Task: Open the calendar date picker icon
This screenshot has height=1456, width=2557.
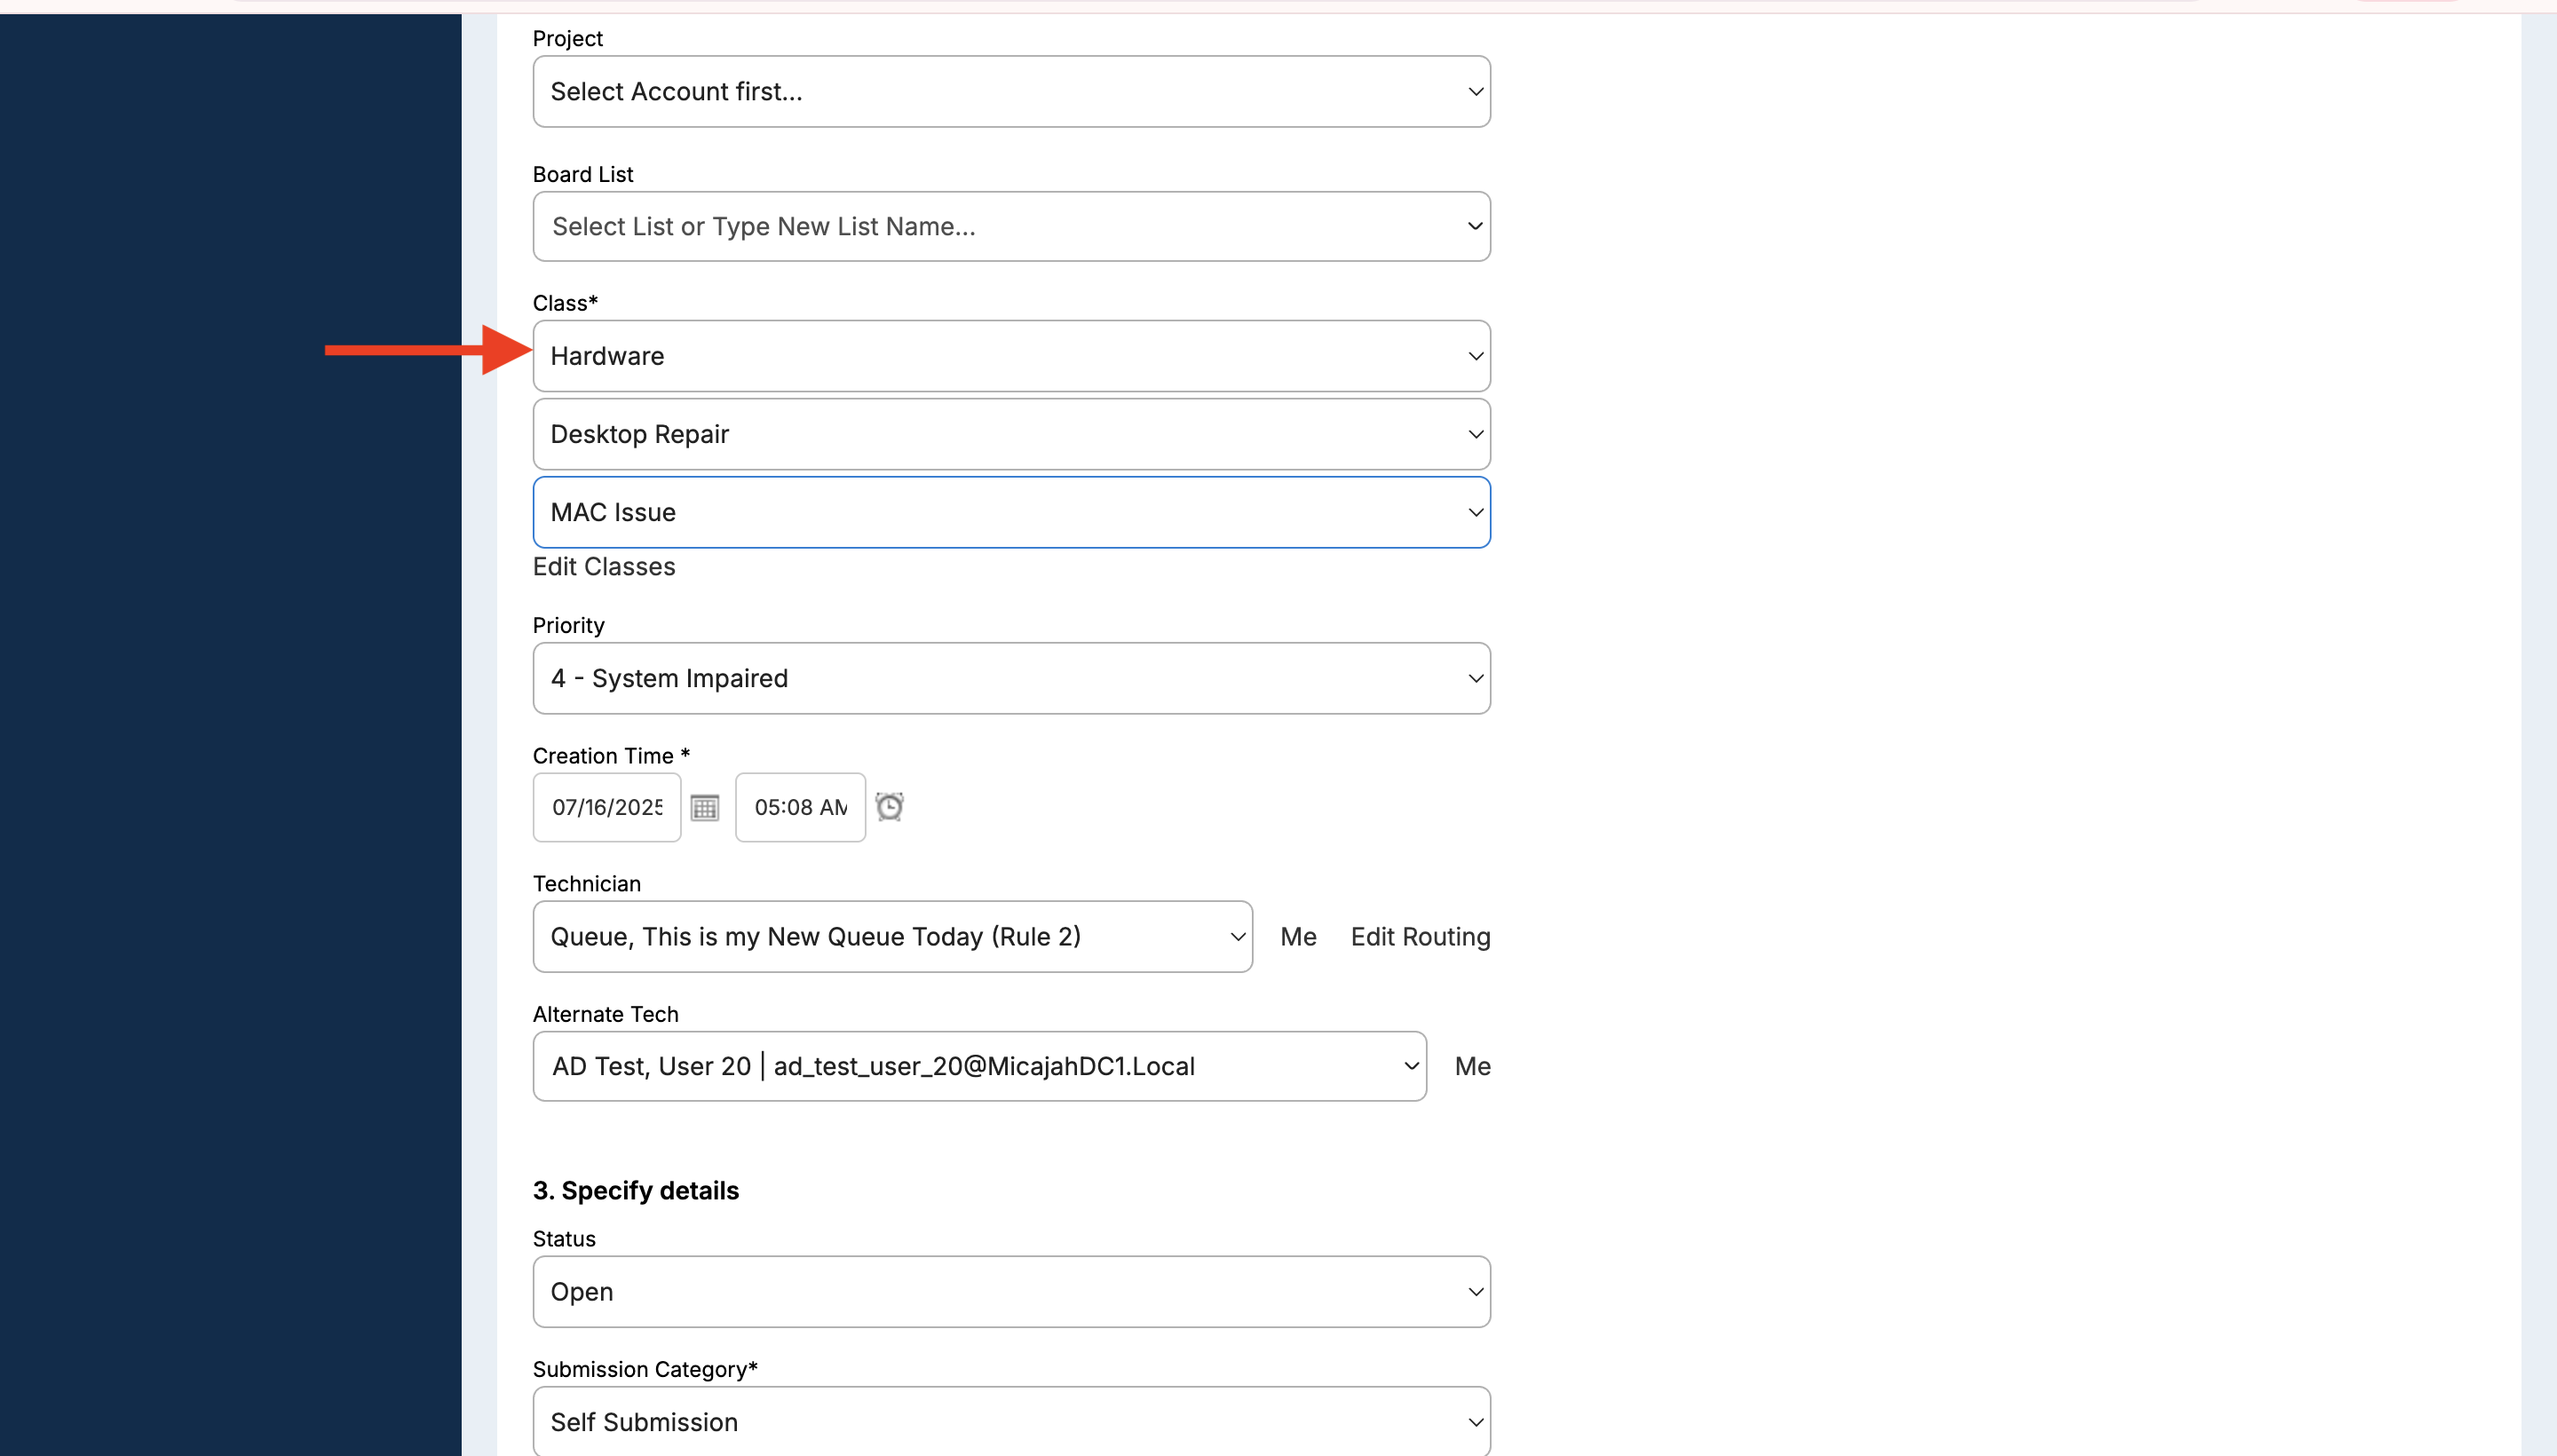Action: 704,807
